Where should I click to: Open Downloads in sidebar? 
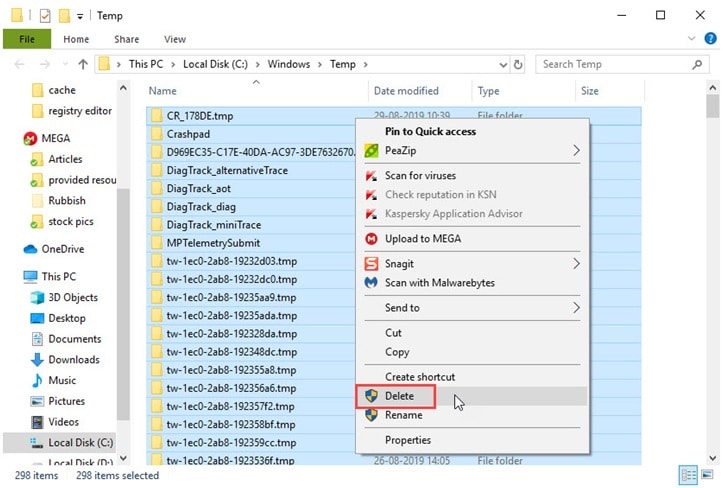(74, 360)
